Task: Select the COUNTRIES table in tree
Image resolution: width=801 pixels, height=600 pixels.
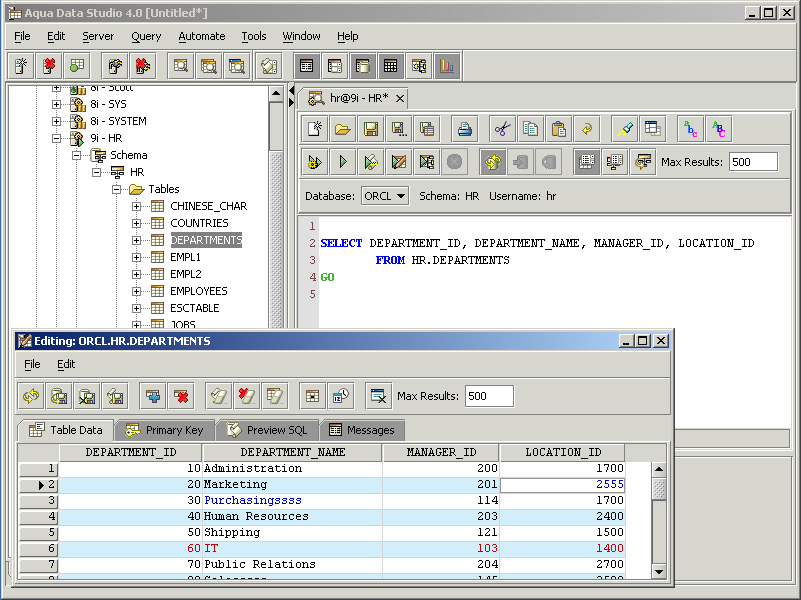Action: point(199,223)
